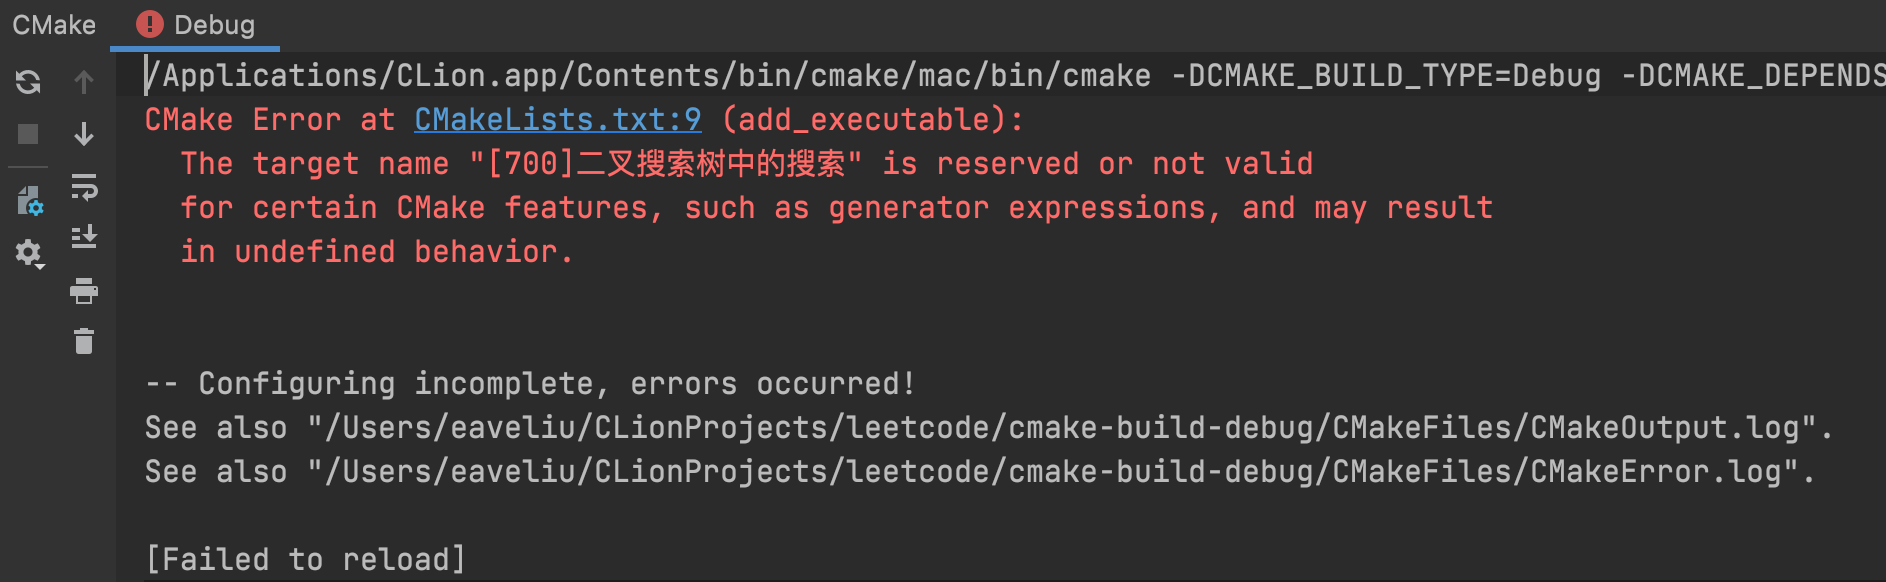Viewport: 1886px width, 582px height.
Task: Open the CMake settings icon
Action: [29, 202]
